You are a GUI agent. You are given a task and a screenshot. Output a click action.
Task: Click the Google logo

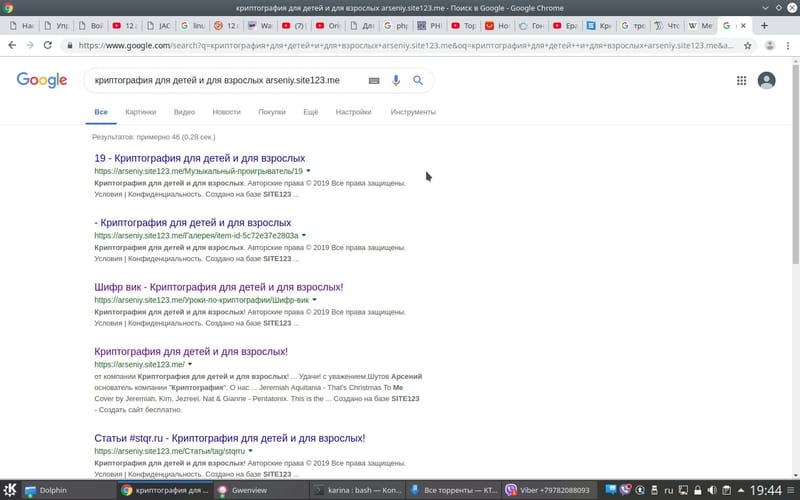pos(42,80)
